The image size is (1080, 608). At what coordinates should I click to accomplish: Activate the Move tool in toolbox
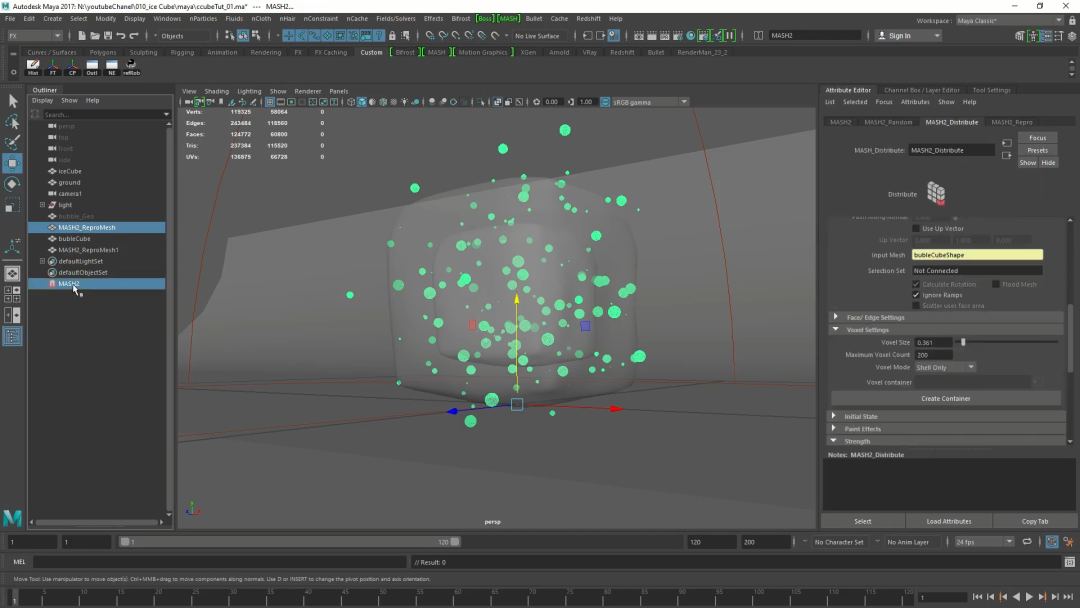[12, 163]
